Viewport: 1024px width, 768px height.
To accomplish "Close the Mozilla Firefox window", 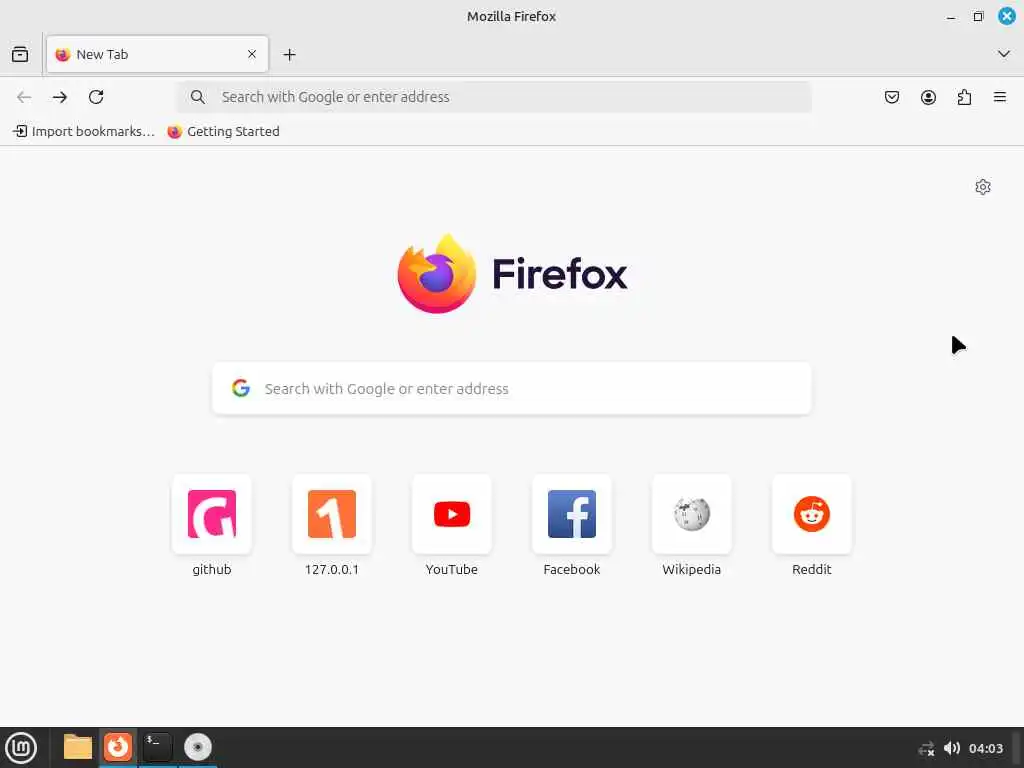I will point(1007,16).
